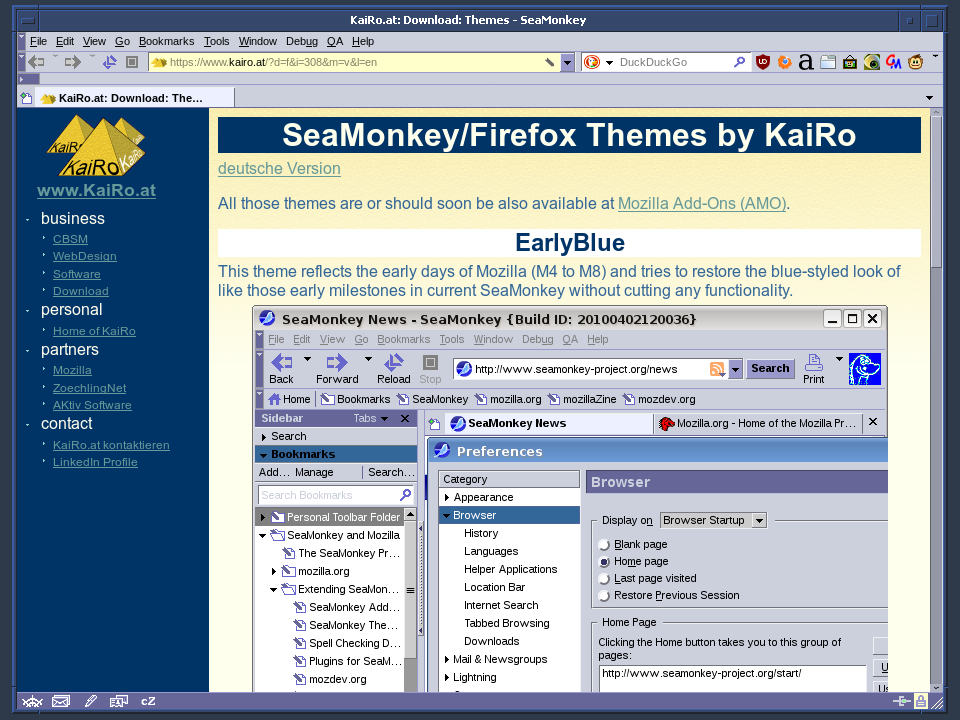The image size is (960, 720).
Task: Open the 'Mozilla Add-Ons (AMO)' link
Action: point(702,203)
